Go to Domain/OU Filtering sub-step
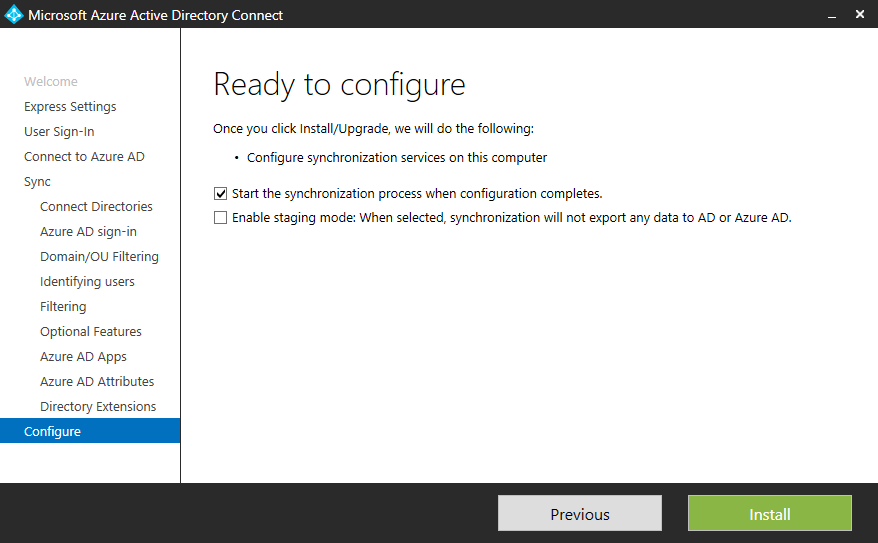The height and width of the screenshot is (543, 878). [99, 256]
